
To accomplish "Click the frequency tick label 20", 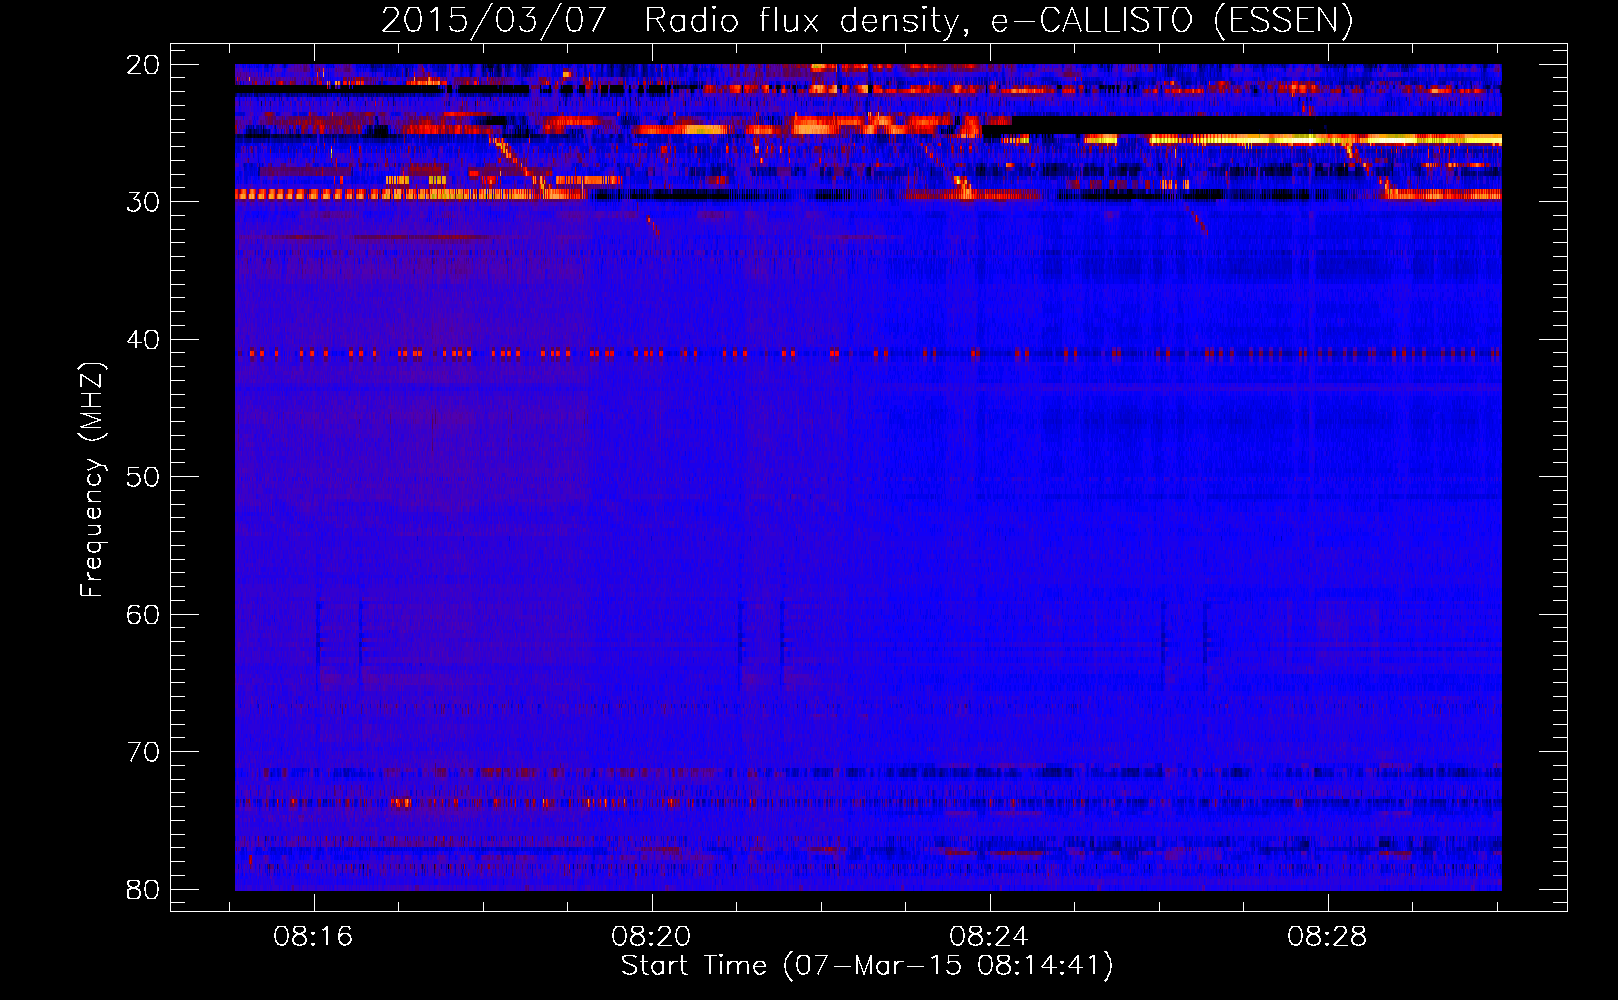I will 143,65.
